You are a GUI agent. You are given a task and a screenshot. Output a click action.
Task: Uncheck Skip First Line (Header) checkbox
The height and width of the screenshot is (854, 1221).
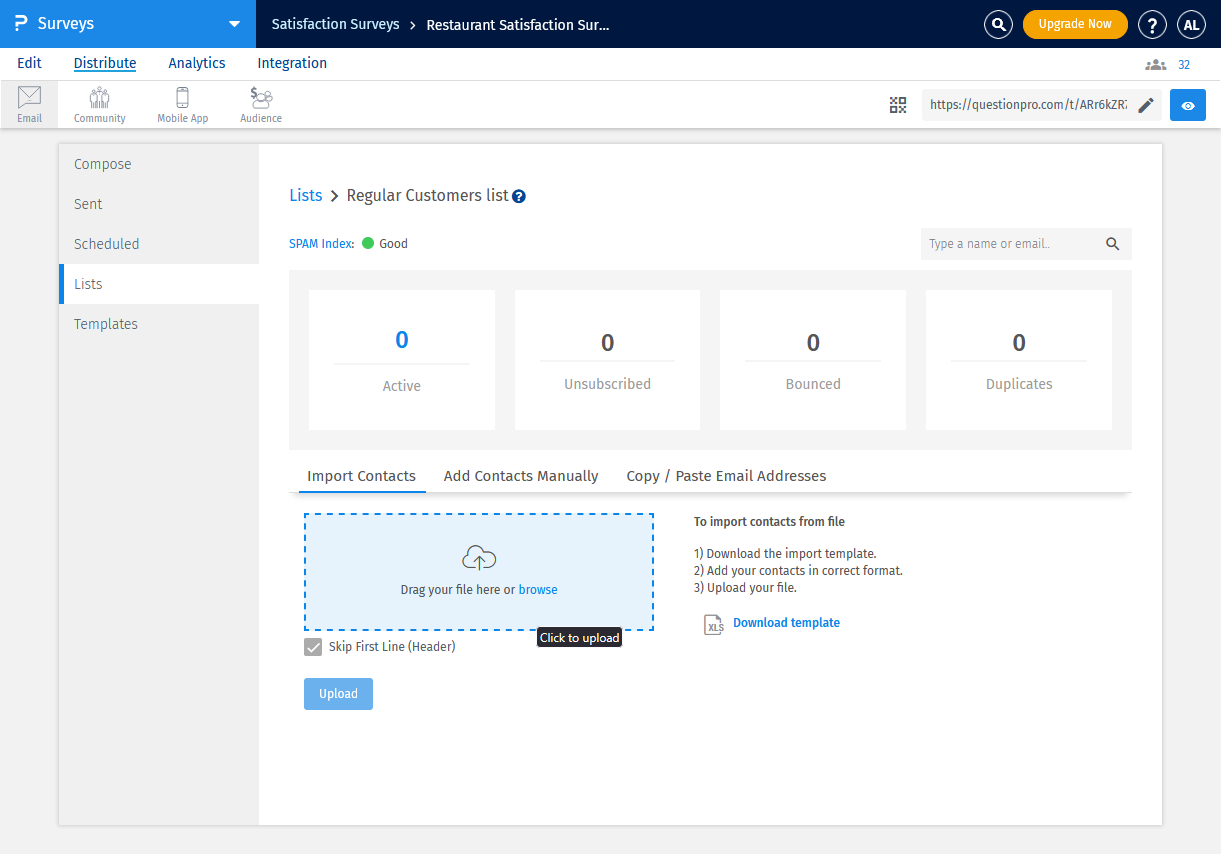[313, 647]
